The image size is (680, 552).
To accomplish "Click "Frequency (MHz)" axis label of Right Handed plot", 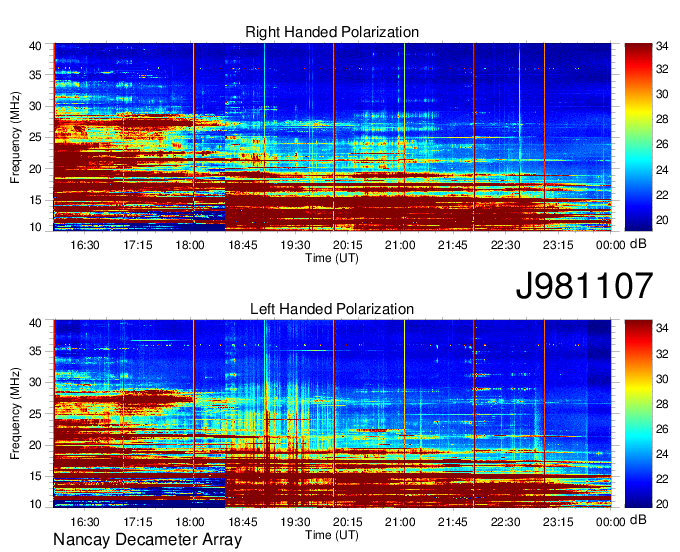I will (x=15, y=137).
